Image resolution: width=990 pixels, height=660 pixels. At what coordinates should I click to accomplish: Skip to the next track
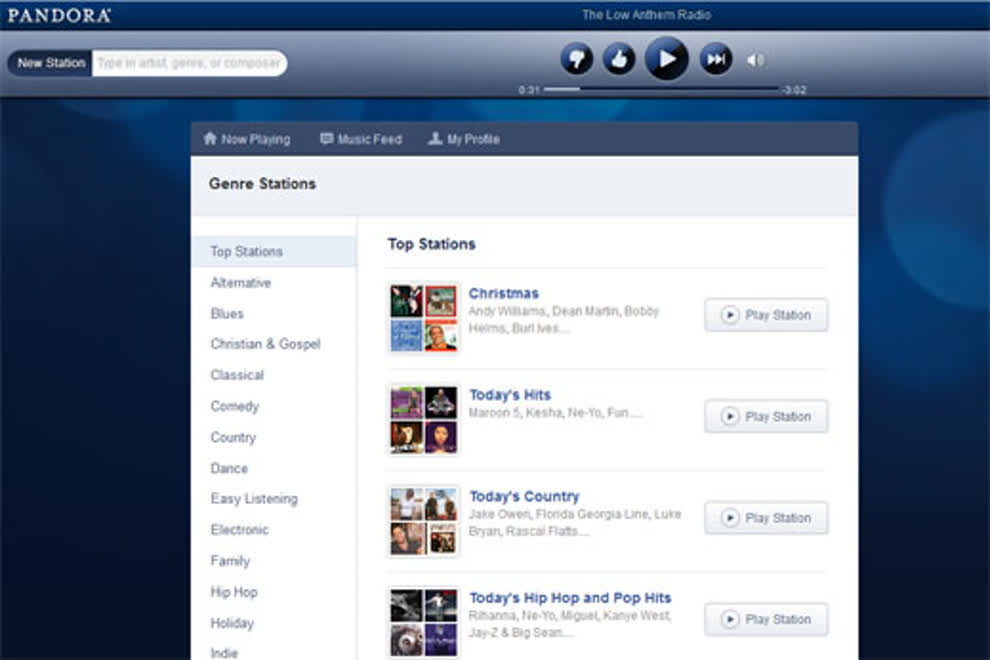(716, 59)
